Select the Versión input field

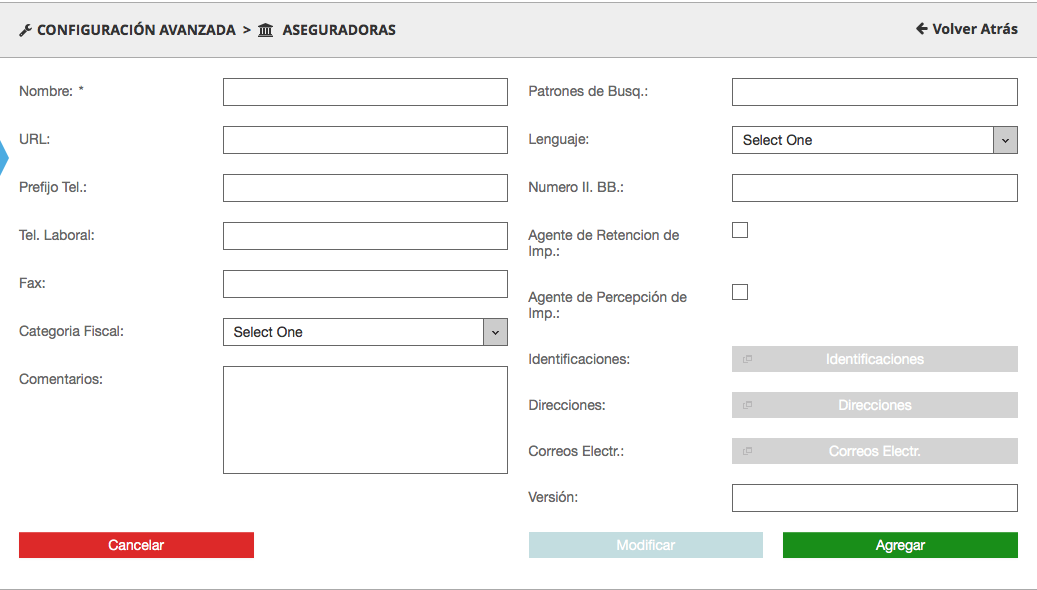coord(874,498)
